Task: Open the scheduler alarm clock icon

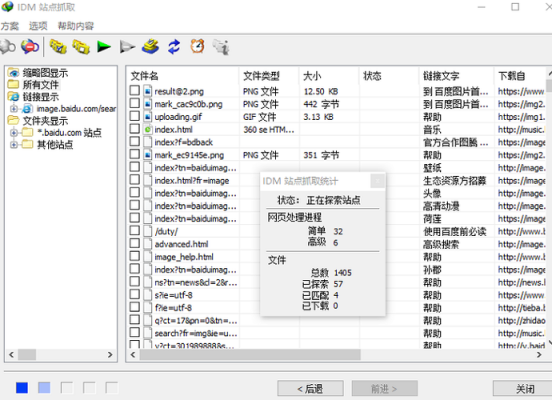Action: click(x=197, y=46)
